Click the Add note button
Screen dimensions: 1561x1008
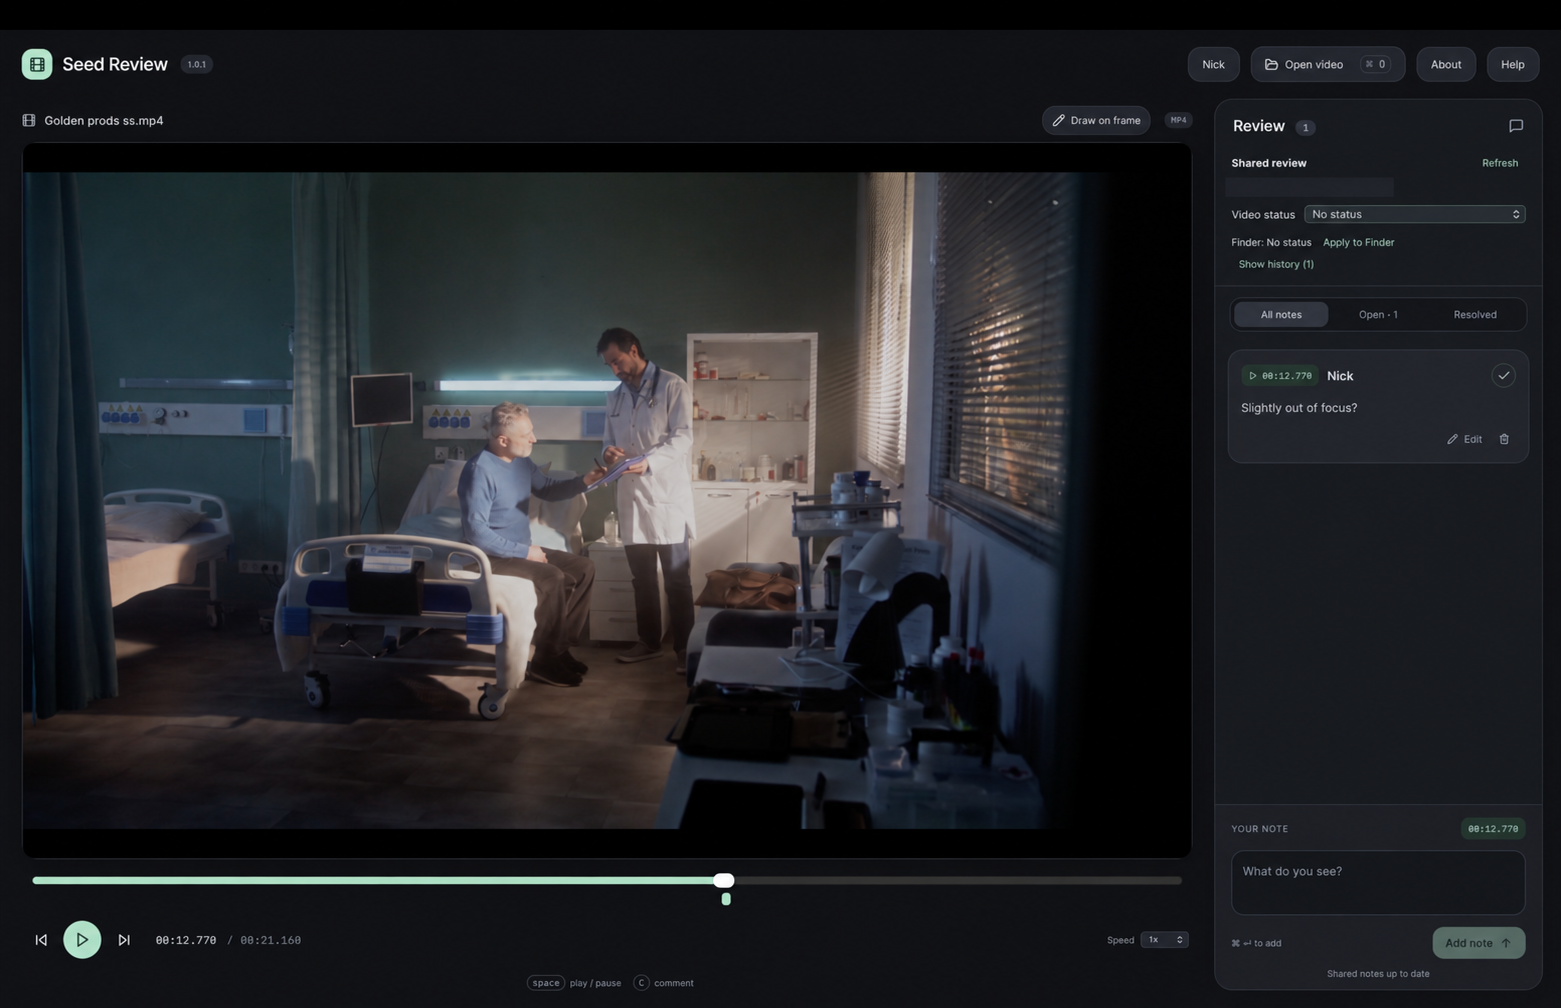pyautogui.click(x=1478, y=943)
